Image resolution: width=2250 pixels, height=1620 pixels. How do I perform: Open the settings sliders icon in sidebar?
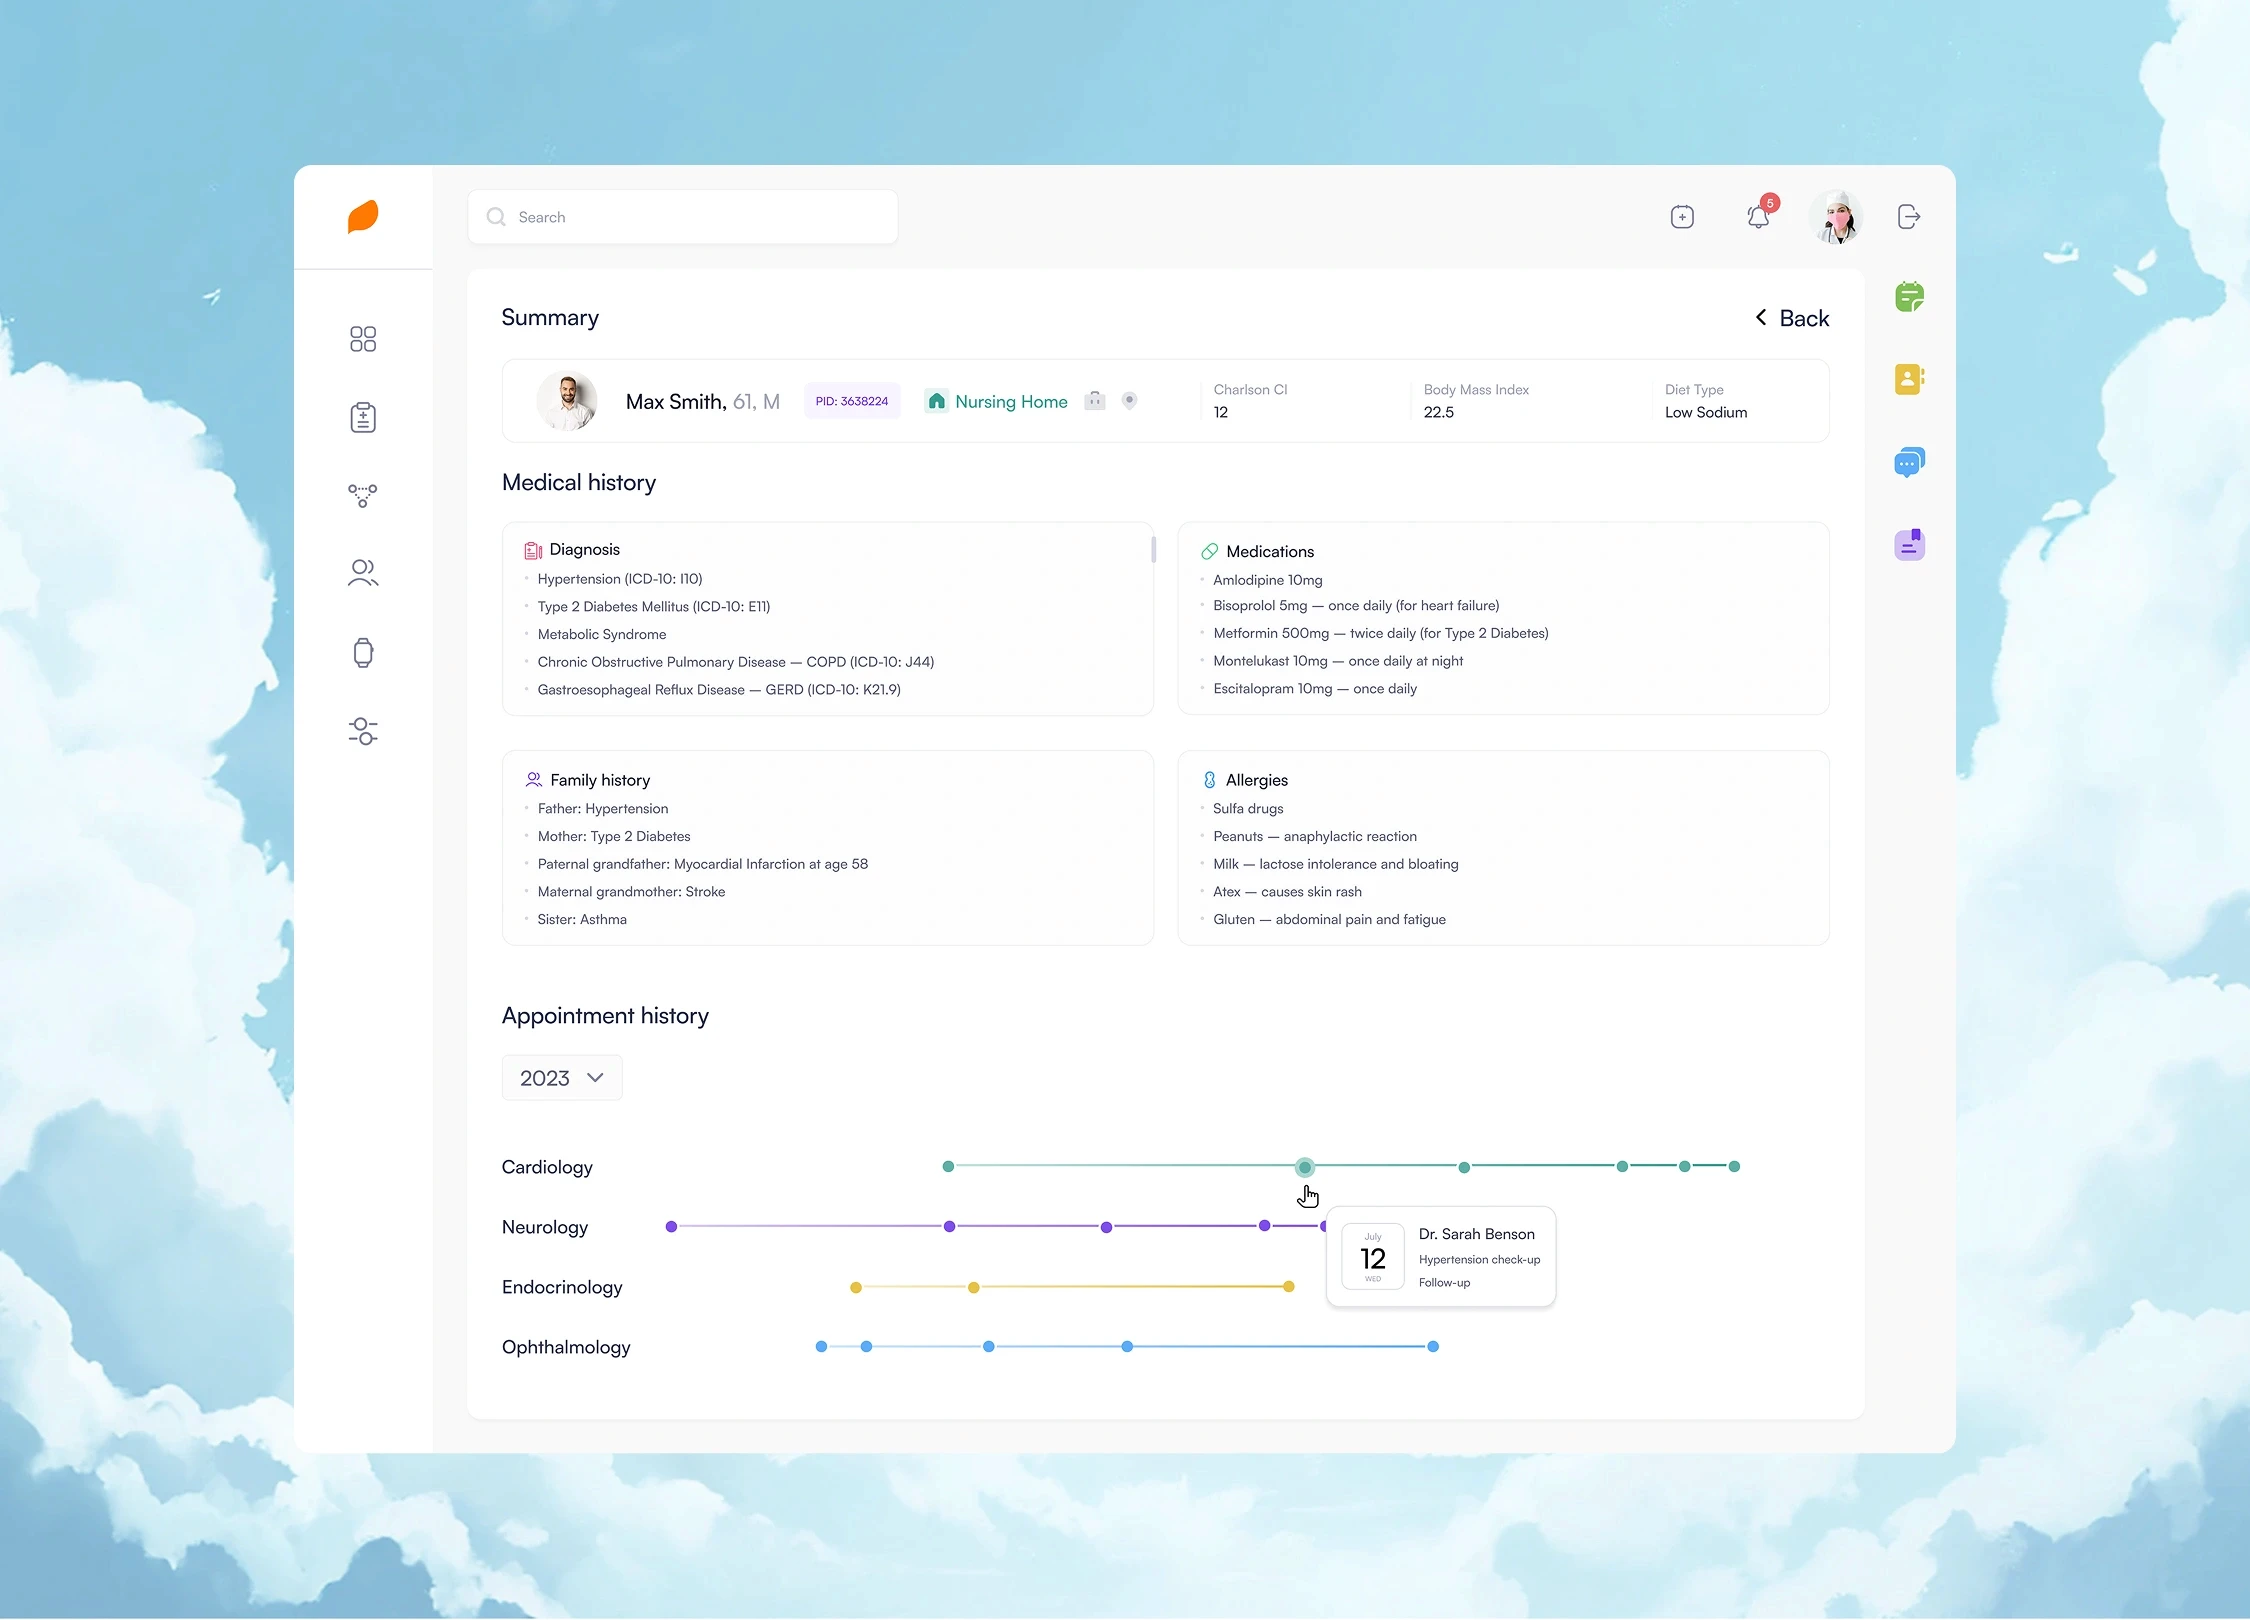coord(363,731)
